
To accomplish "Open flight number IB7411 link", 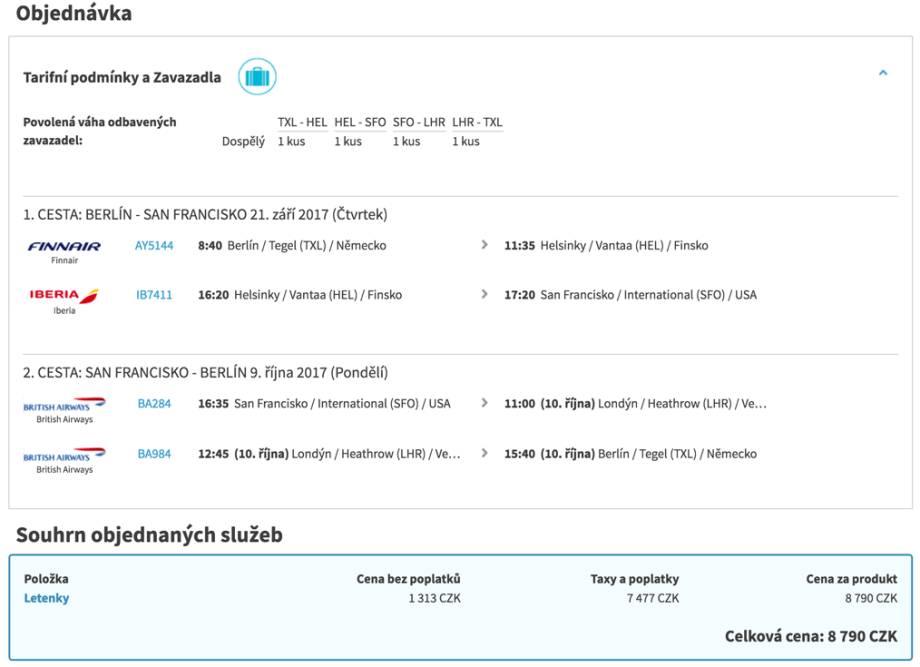I will click(x=154, y=295).
